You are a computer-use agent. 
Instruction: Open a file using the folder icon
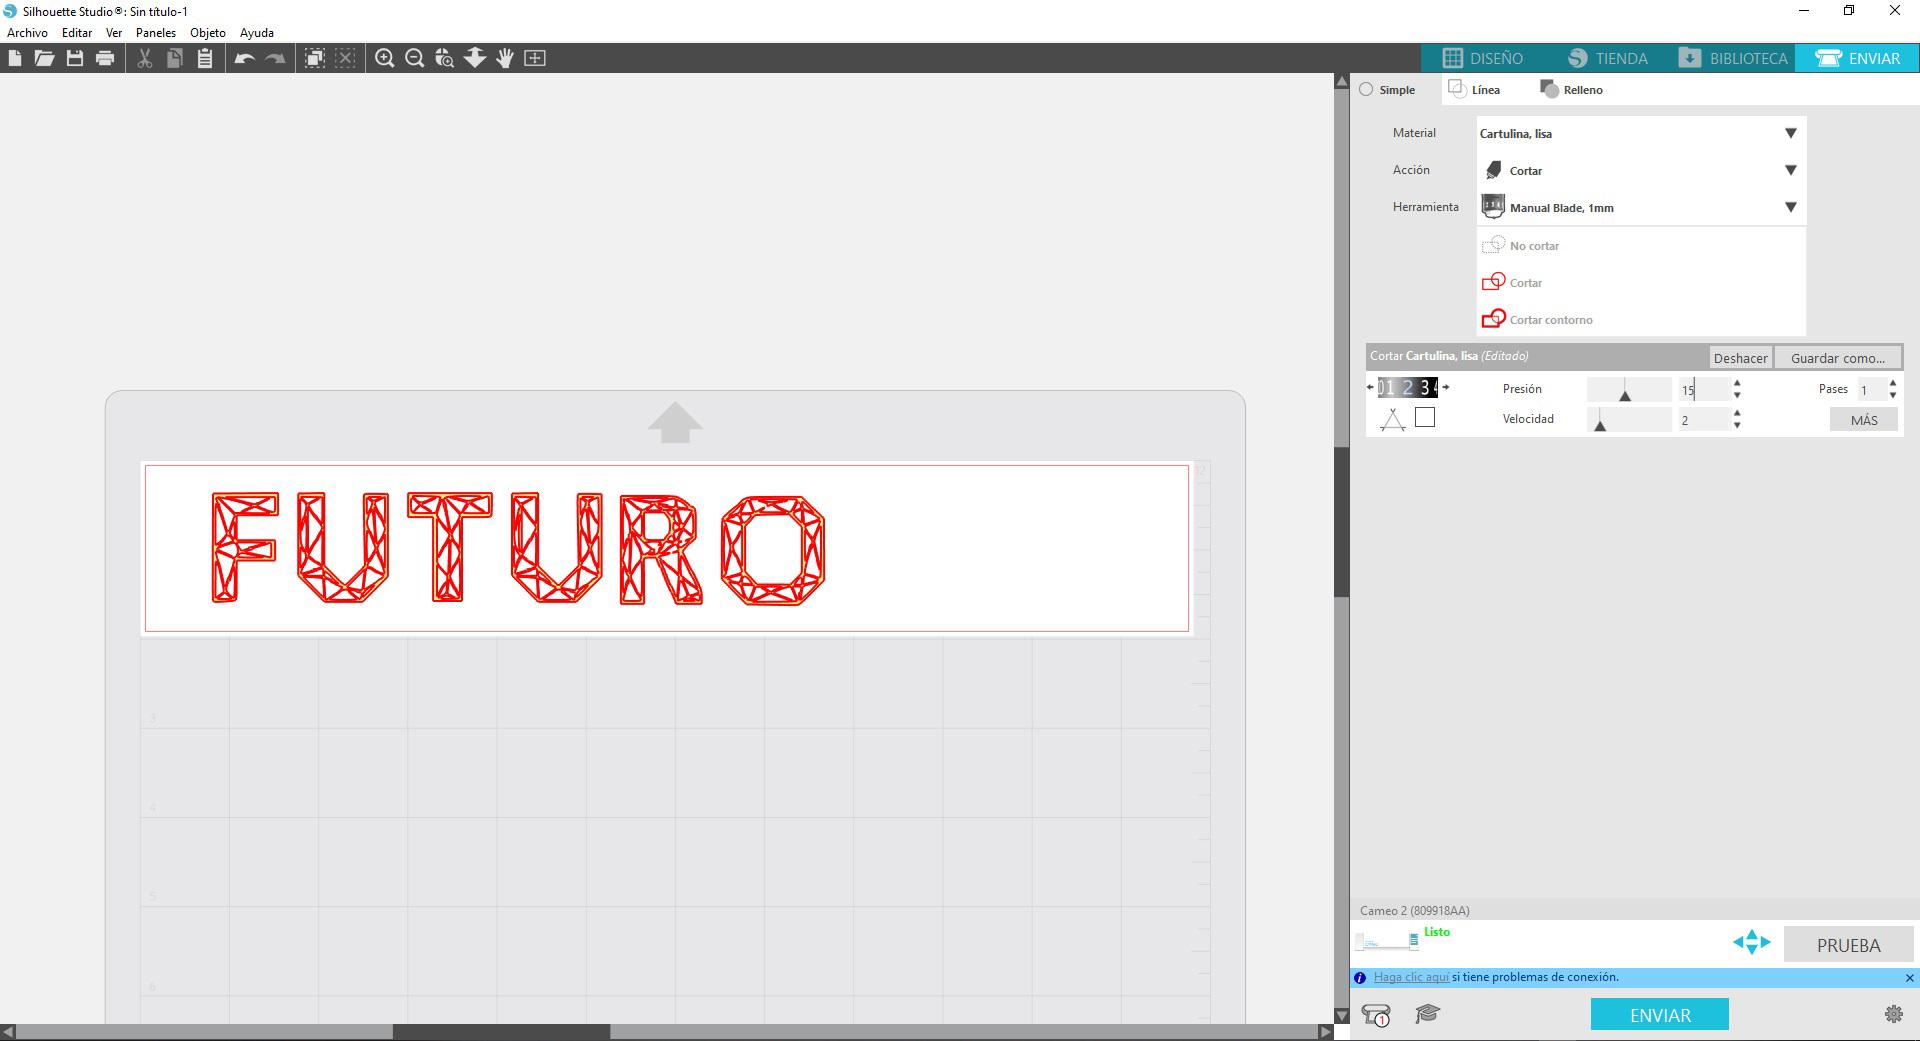44,58
